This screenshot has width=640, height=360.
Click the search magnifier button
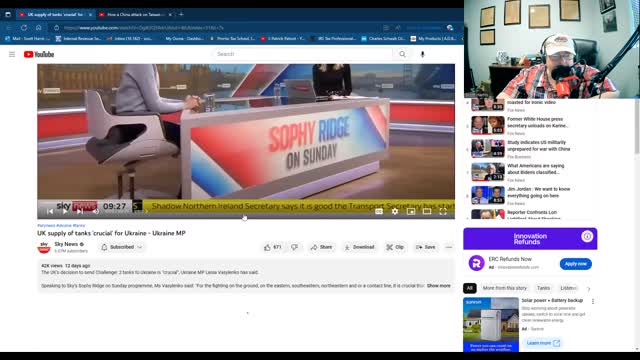(402, 54)
